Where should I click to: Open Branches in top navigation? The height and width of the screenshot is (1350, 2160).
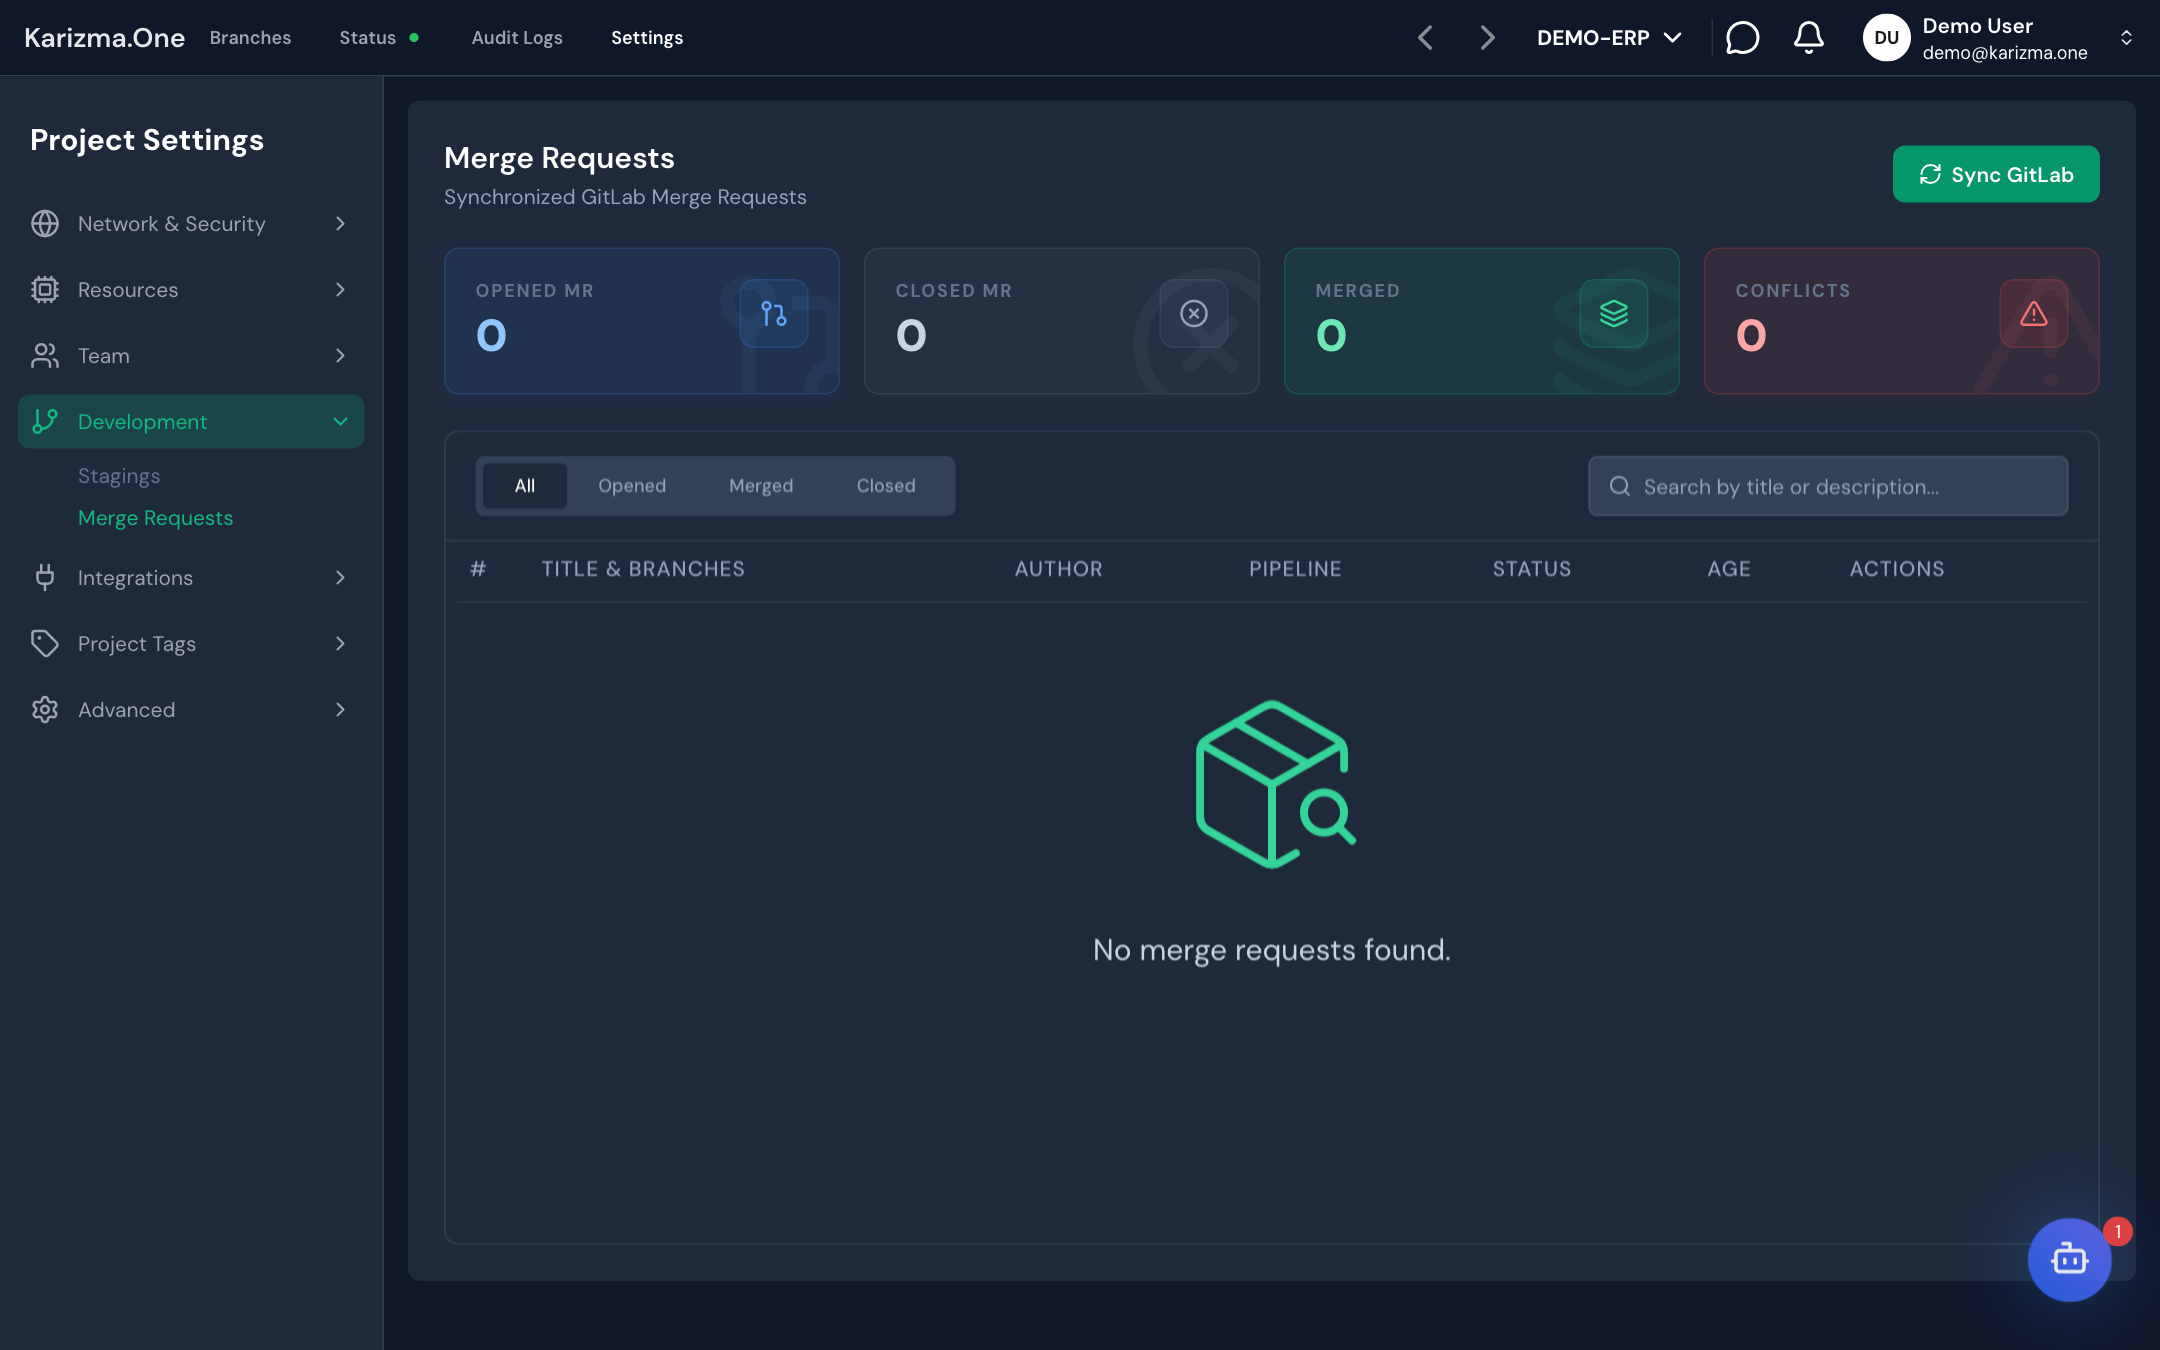[x=250, y=38]
